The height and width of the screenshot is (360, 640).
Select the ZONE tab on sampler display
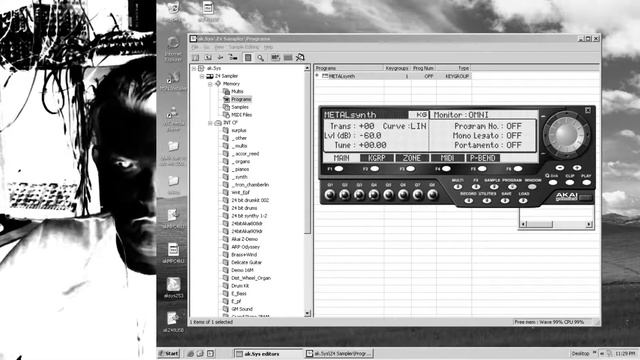click(x=412, y=158)
